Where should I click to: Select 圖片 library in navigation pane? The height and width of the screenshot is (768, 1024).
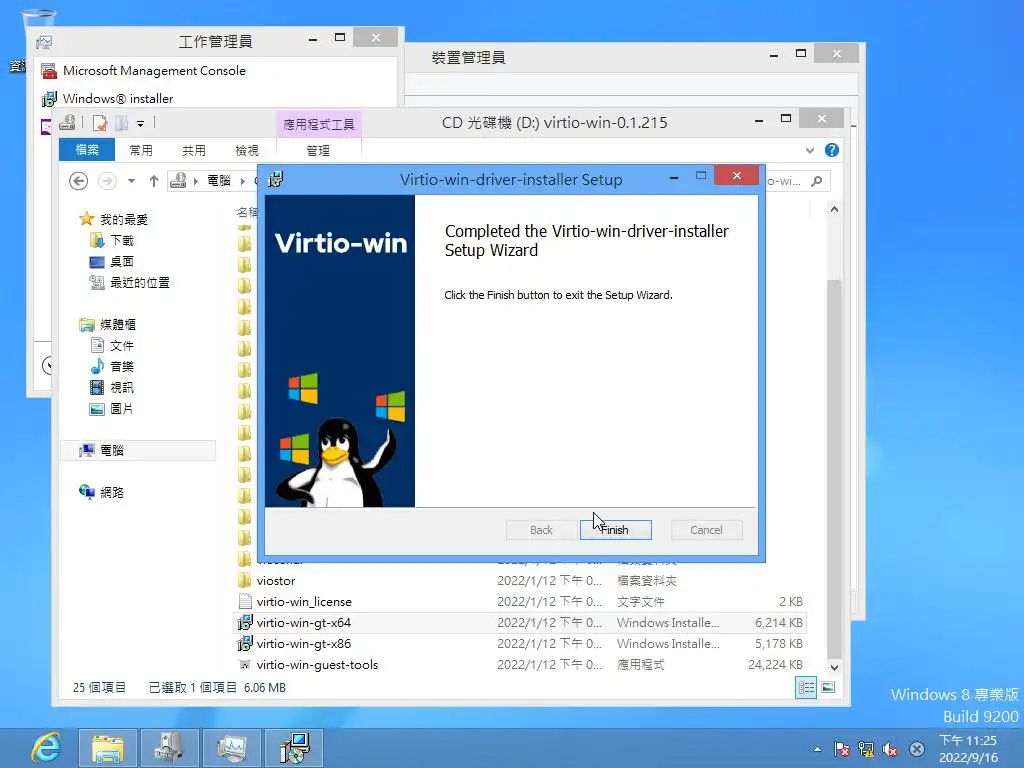(121, 408)
